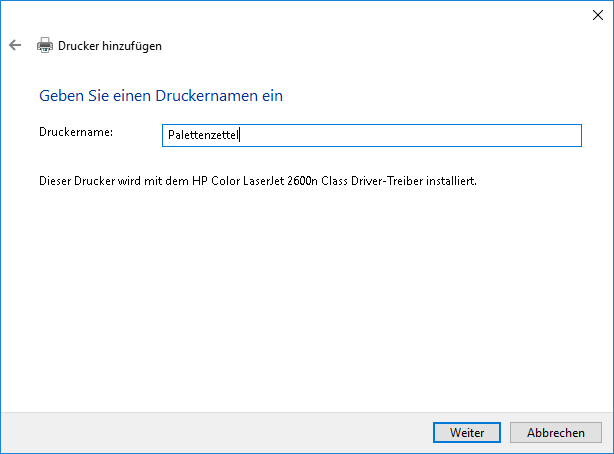Click the empty right part of the name field

(450, 135)
